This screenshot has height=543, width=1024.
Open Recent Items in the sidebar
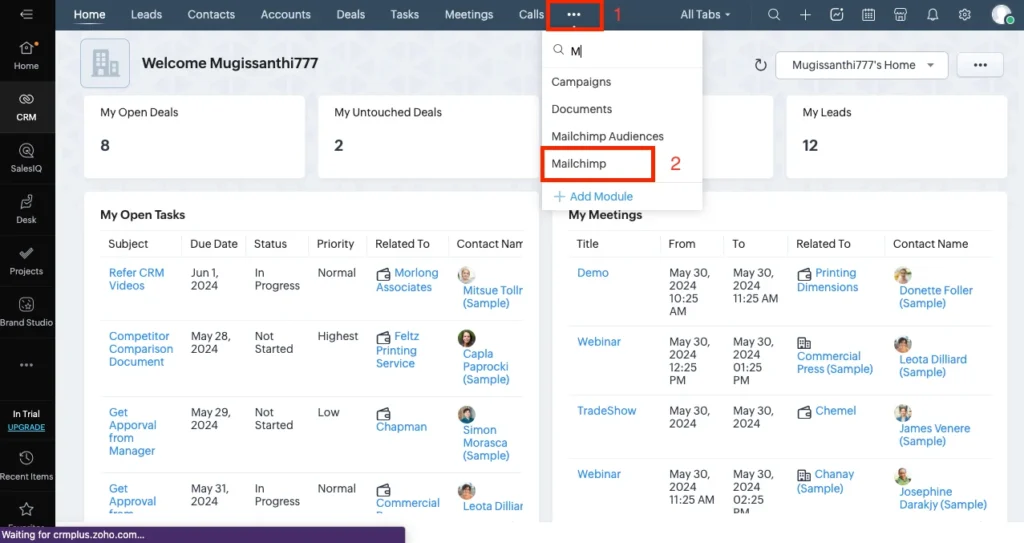pos(26,465)
